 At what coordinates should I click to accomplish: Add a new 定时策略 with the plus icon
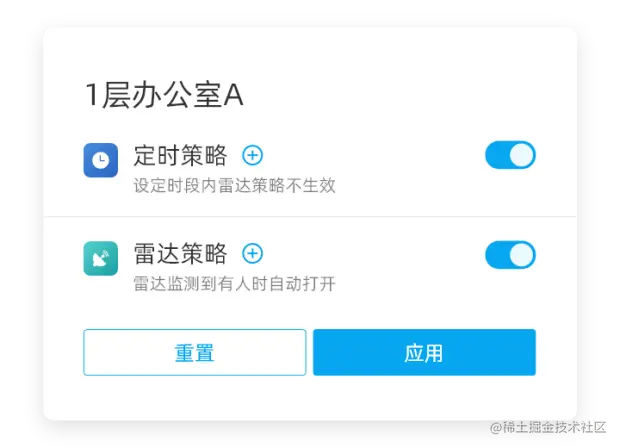pos(252,155)
